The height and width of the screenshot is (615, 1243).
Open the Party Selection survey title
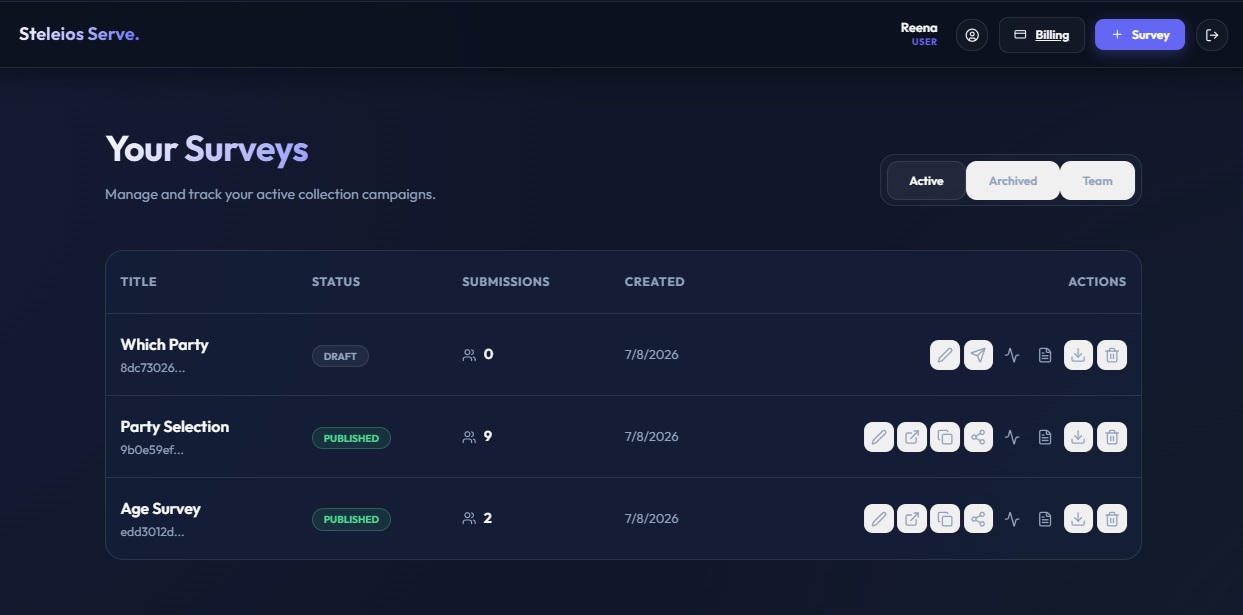point(175,427)
